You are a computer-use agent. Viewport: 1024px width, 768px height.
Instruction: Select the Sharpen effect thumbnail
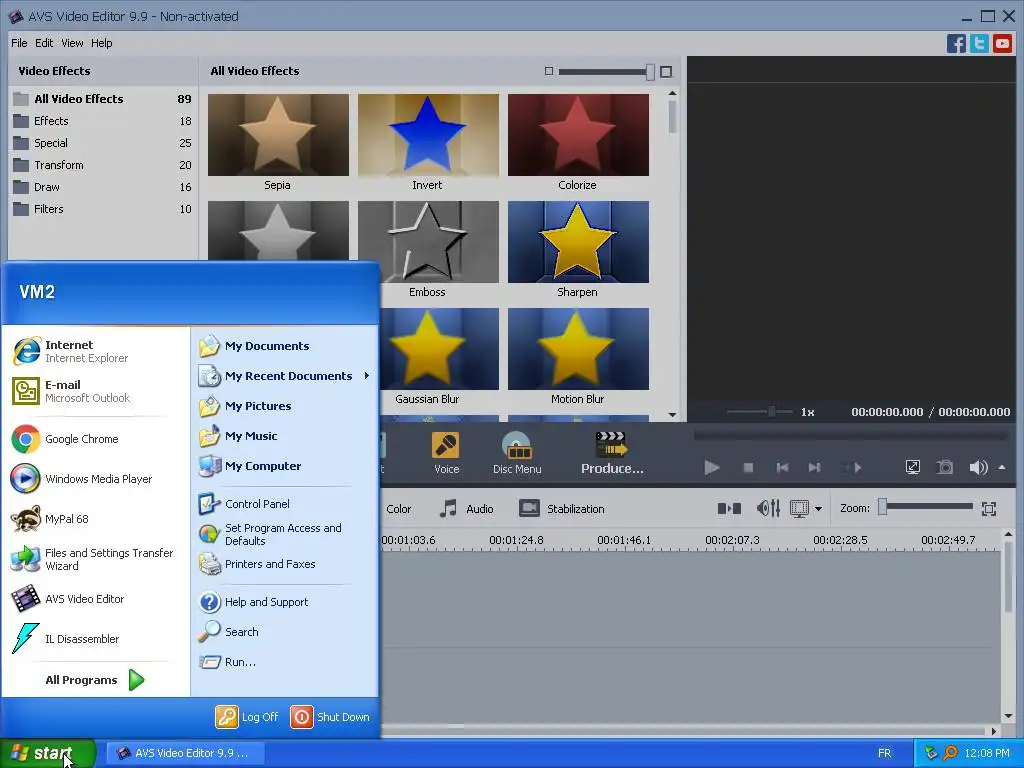(579, 242)
